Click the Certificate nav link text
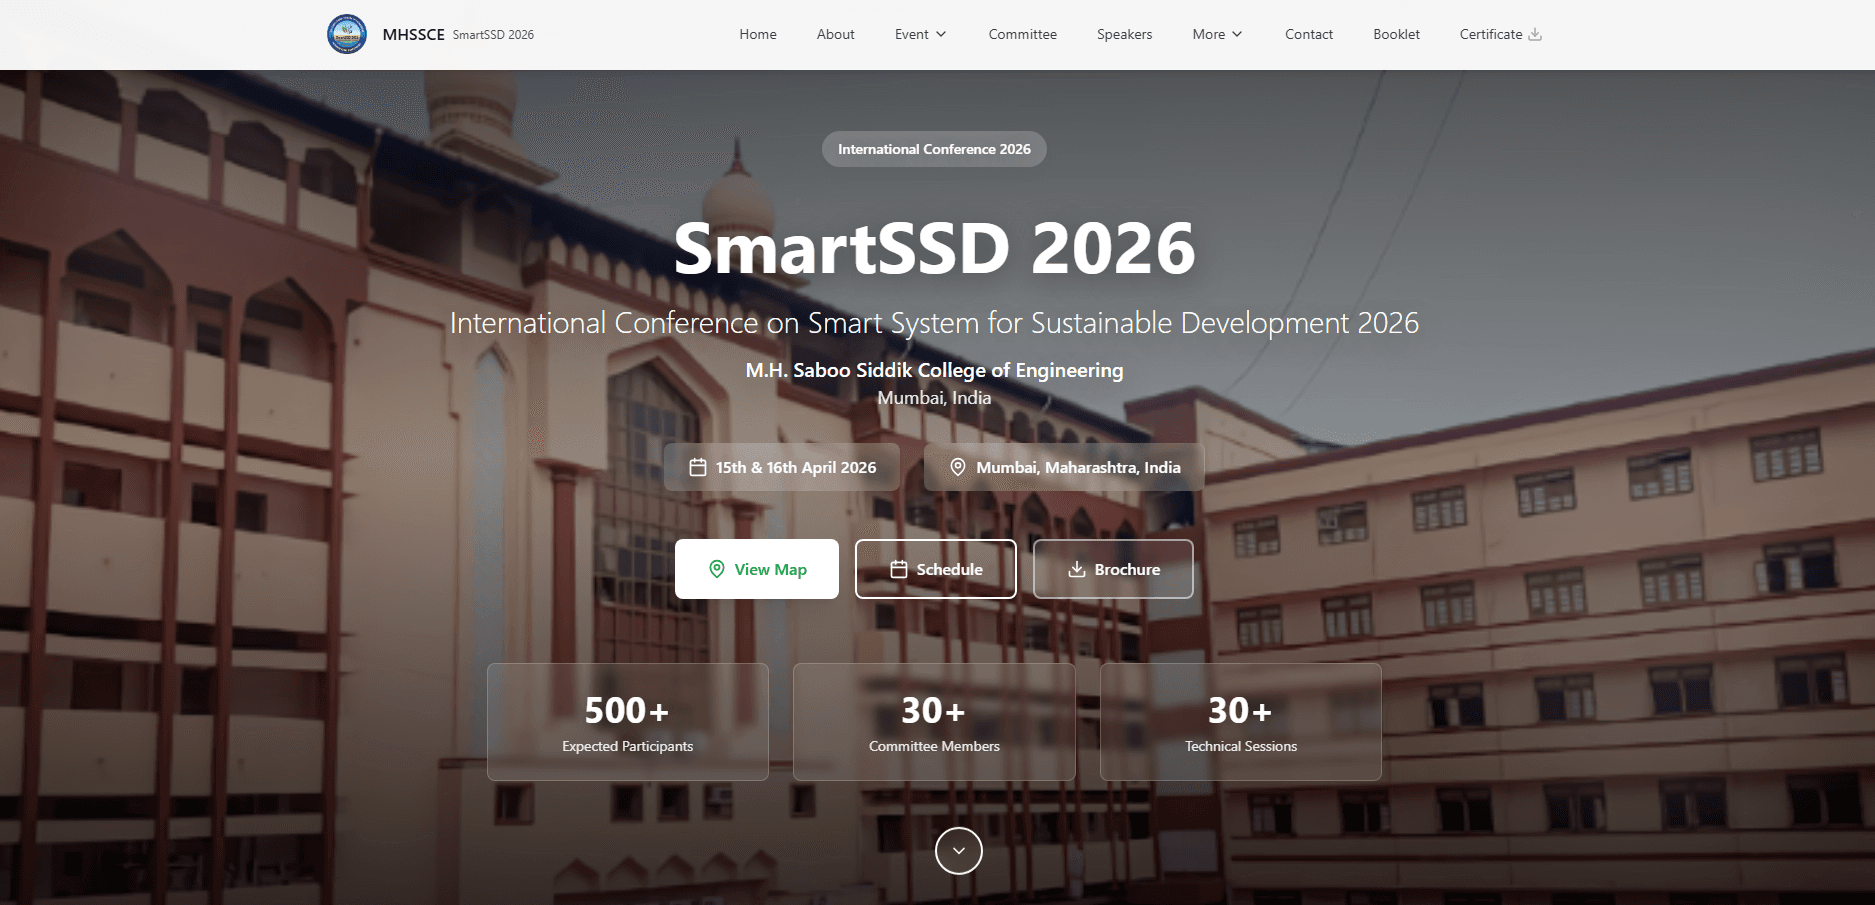 click(x=1491, y=34)
